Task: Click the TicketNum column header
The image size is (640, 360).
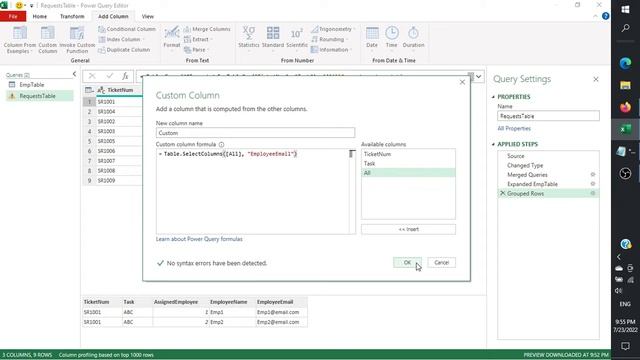Action: click(x=119, y=90)
